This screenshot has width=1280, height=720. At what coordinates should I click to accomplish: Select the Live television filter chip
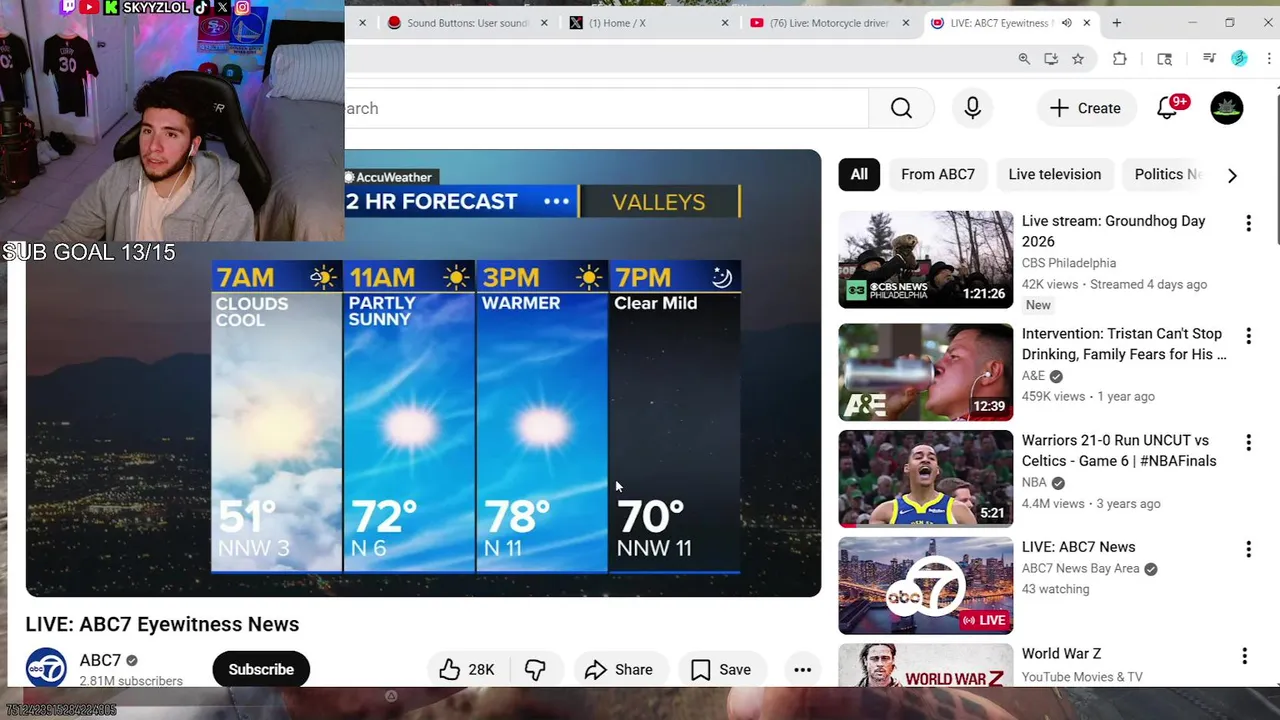(x=1054, y=174)
